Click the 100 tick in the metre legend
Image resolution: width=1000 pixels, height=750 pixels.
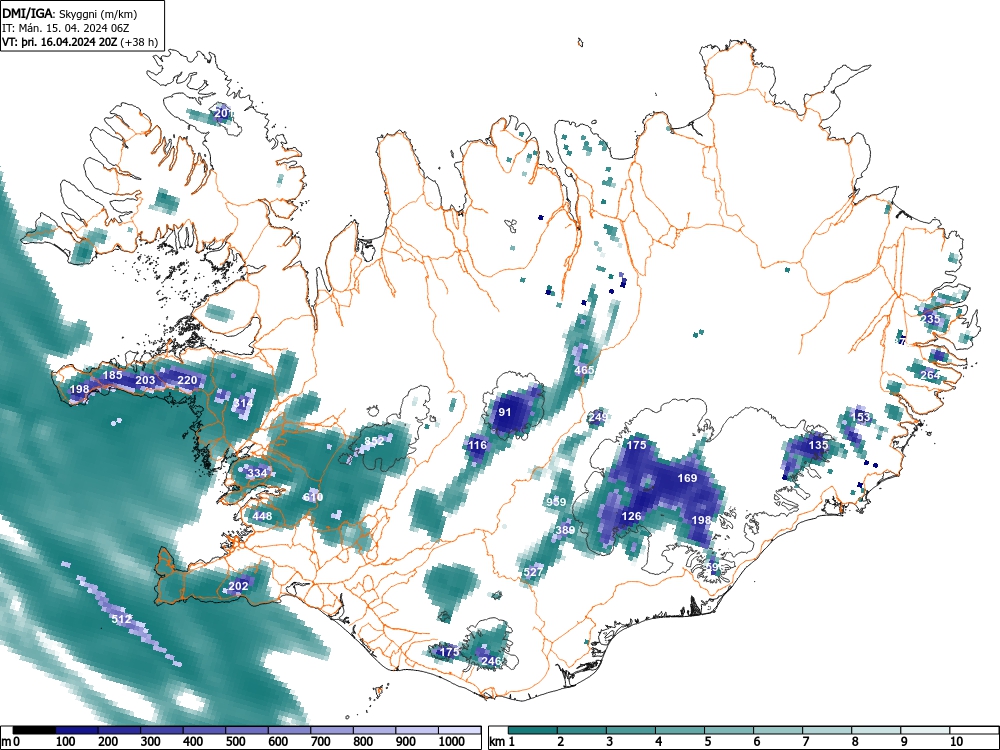[x=66, y=742]
